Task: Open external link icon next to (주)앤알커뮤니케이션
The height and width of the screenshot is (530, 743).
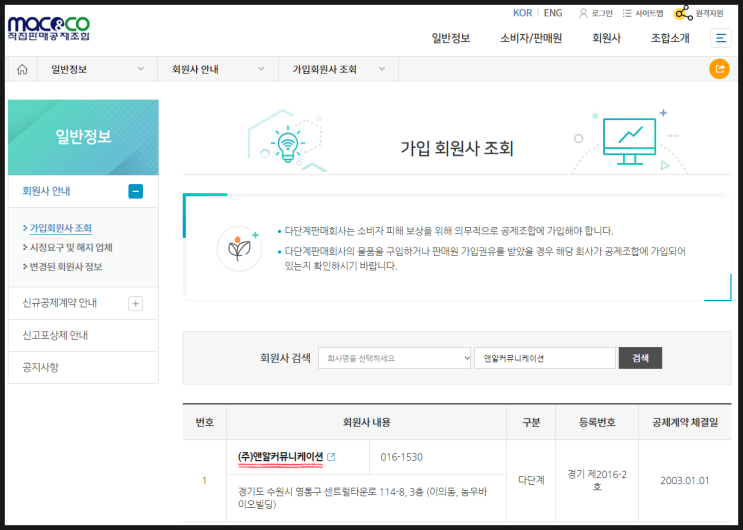Action: pyautogui.click(x=331, y=457)
